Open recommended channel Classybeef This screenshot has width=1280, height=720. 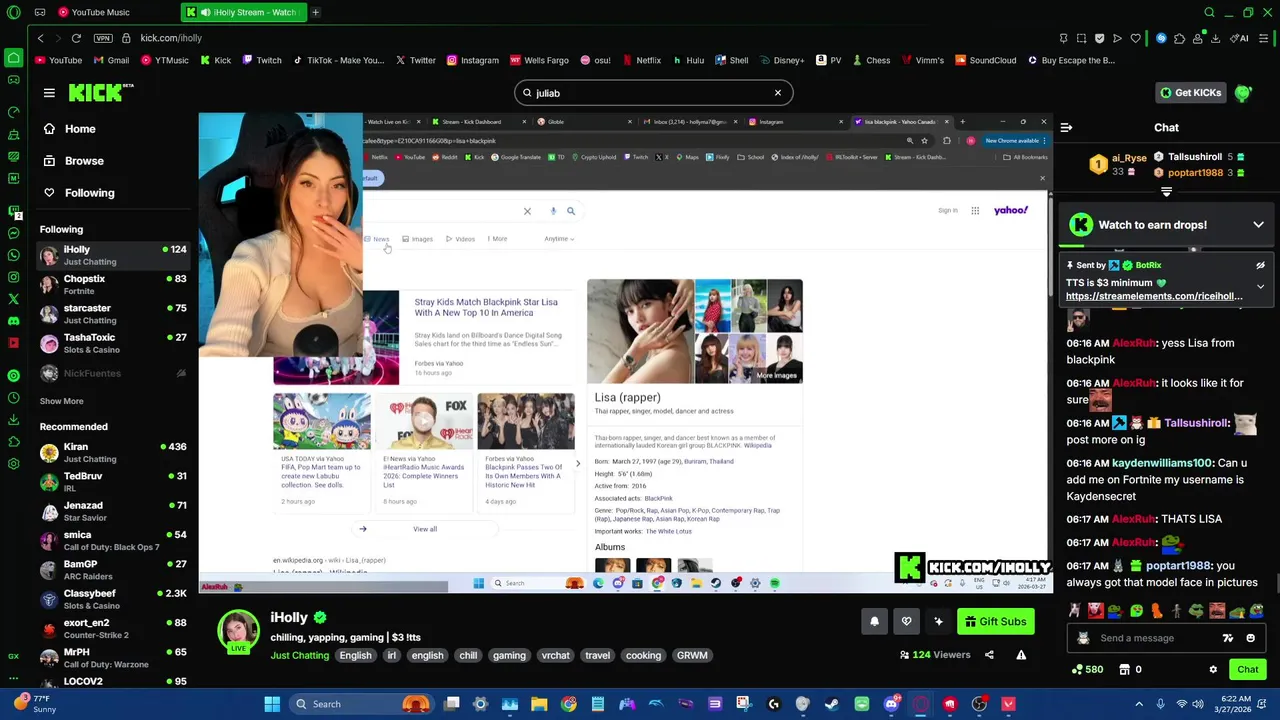pos(112,599)
